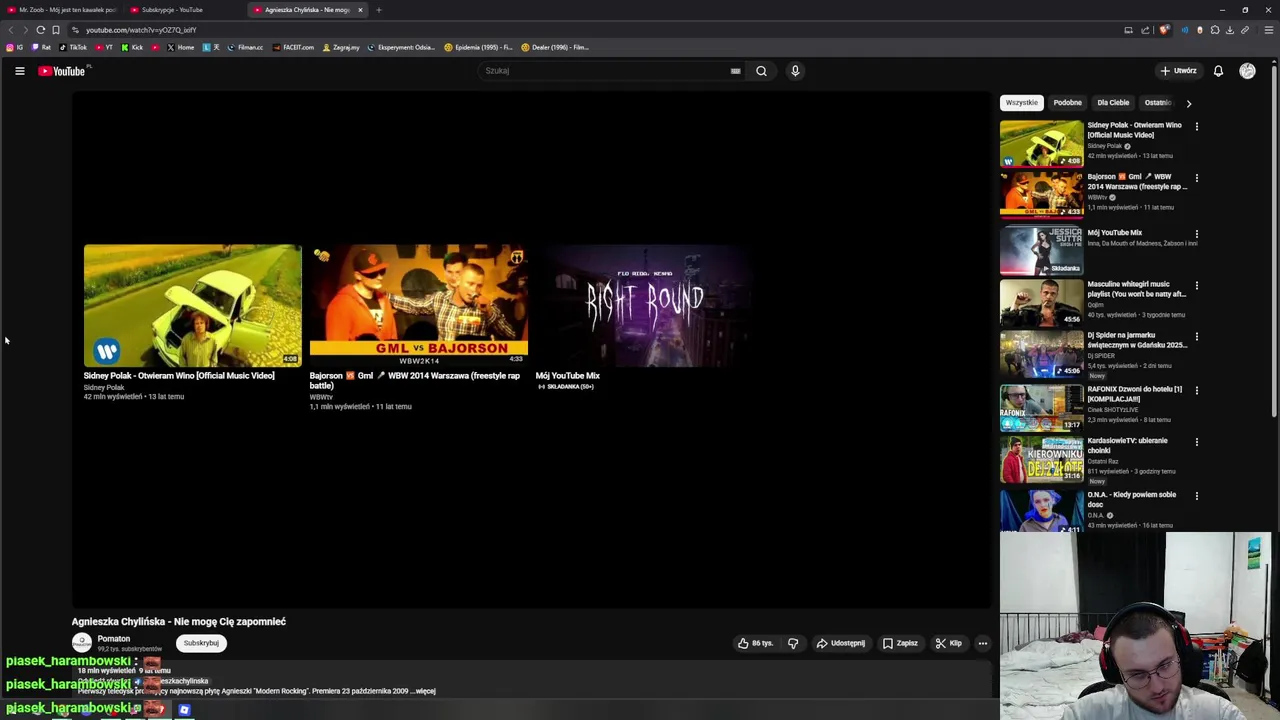Go back in browser history
This screenshot has width=1280, height=720.
click(x=11, y=30)
